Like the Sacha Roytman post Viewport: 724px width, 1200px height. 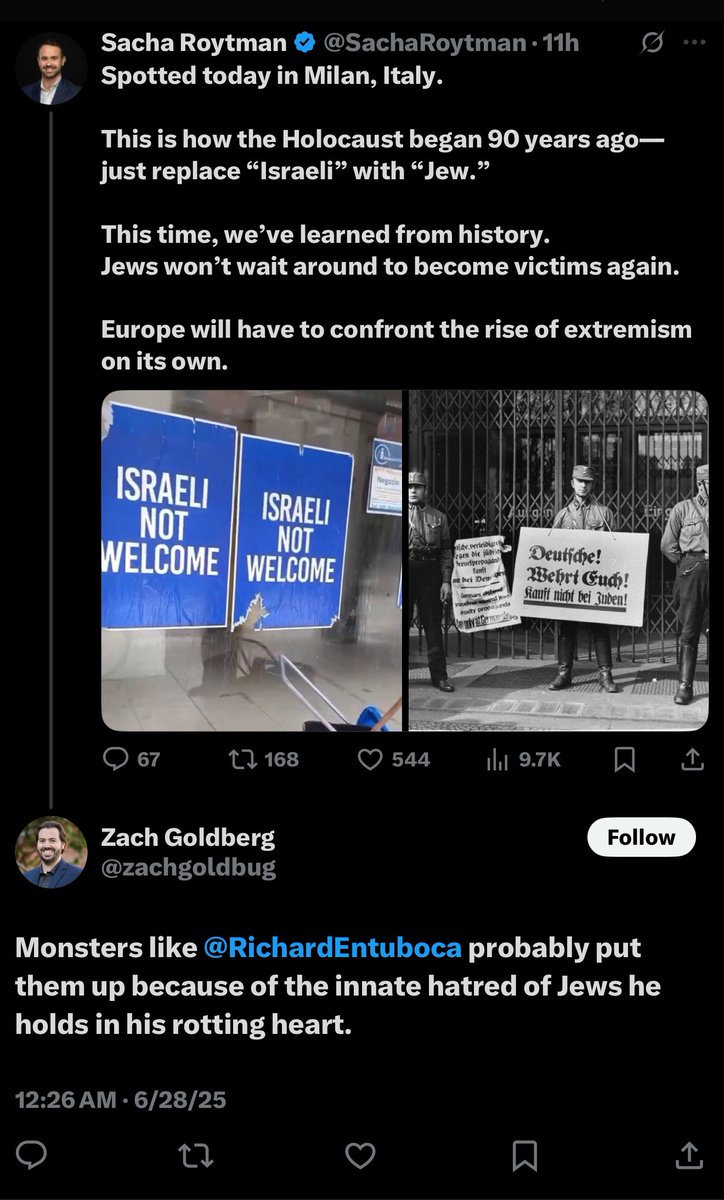(x=371, y=760)
